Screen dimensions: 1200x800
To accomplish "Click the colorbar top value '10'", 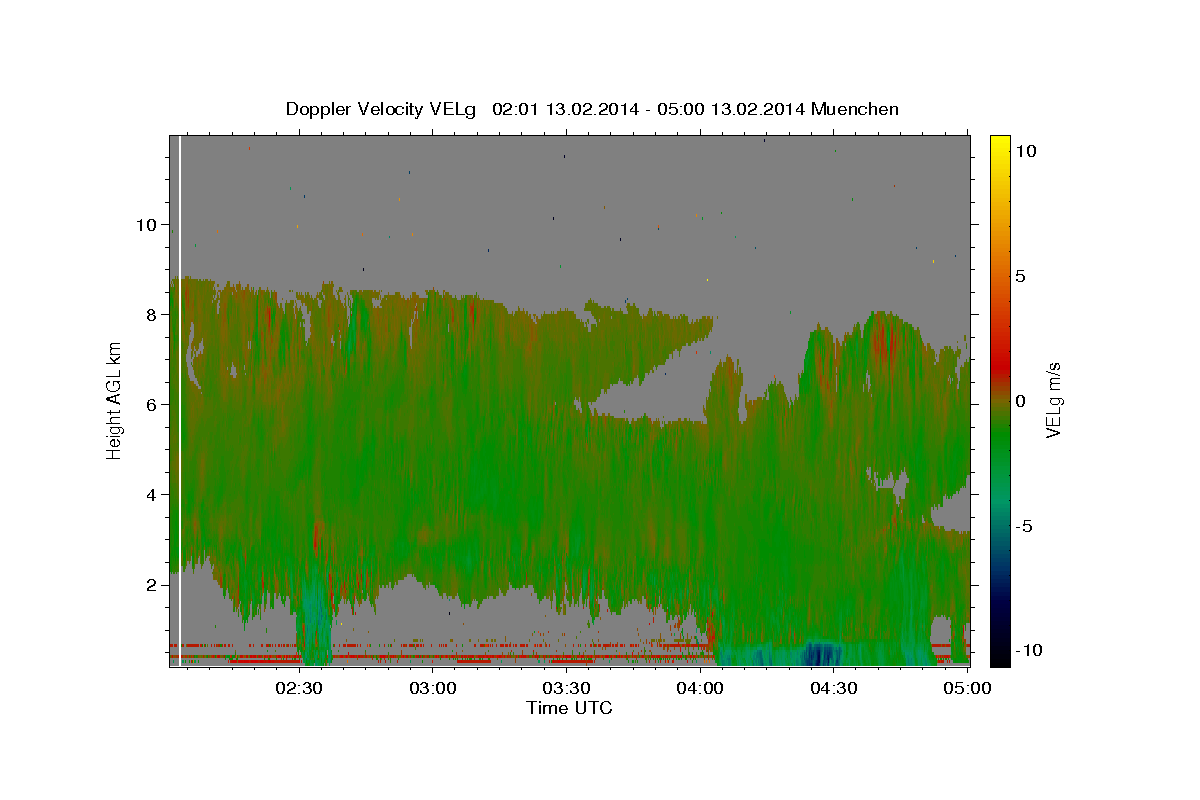I will 1026,150.
